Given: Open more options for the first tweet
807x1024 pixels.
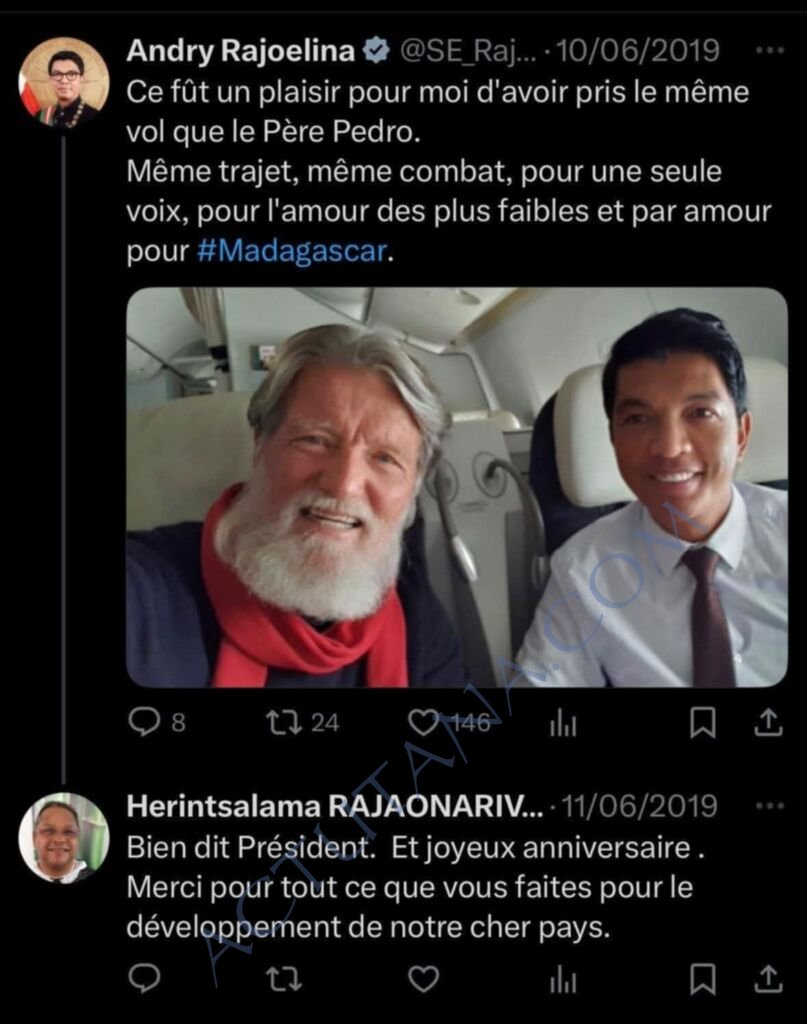Looking at the screenshot, I should [768, 50].
